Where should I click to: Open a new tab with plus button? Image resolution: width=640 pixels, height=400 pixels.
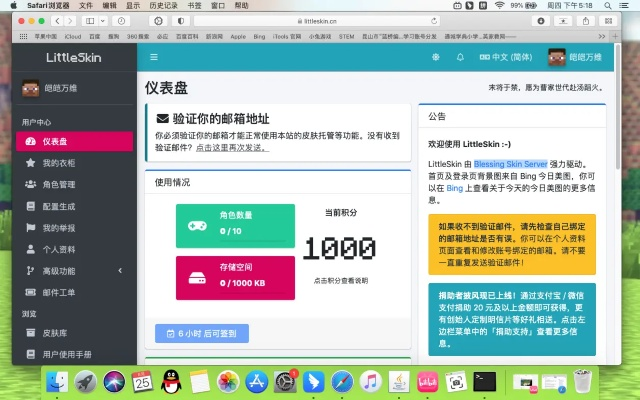click(615, 36)
